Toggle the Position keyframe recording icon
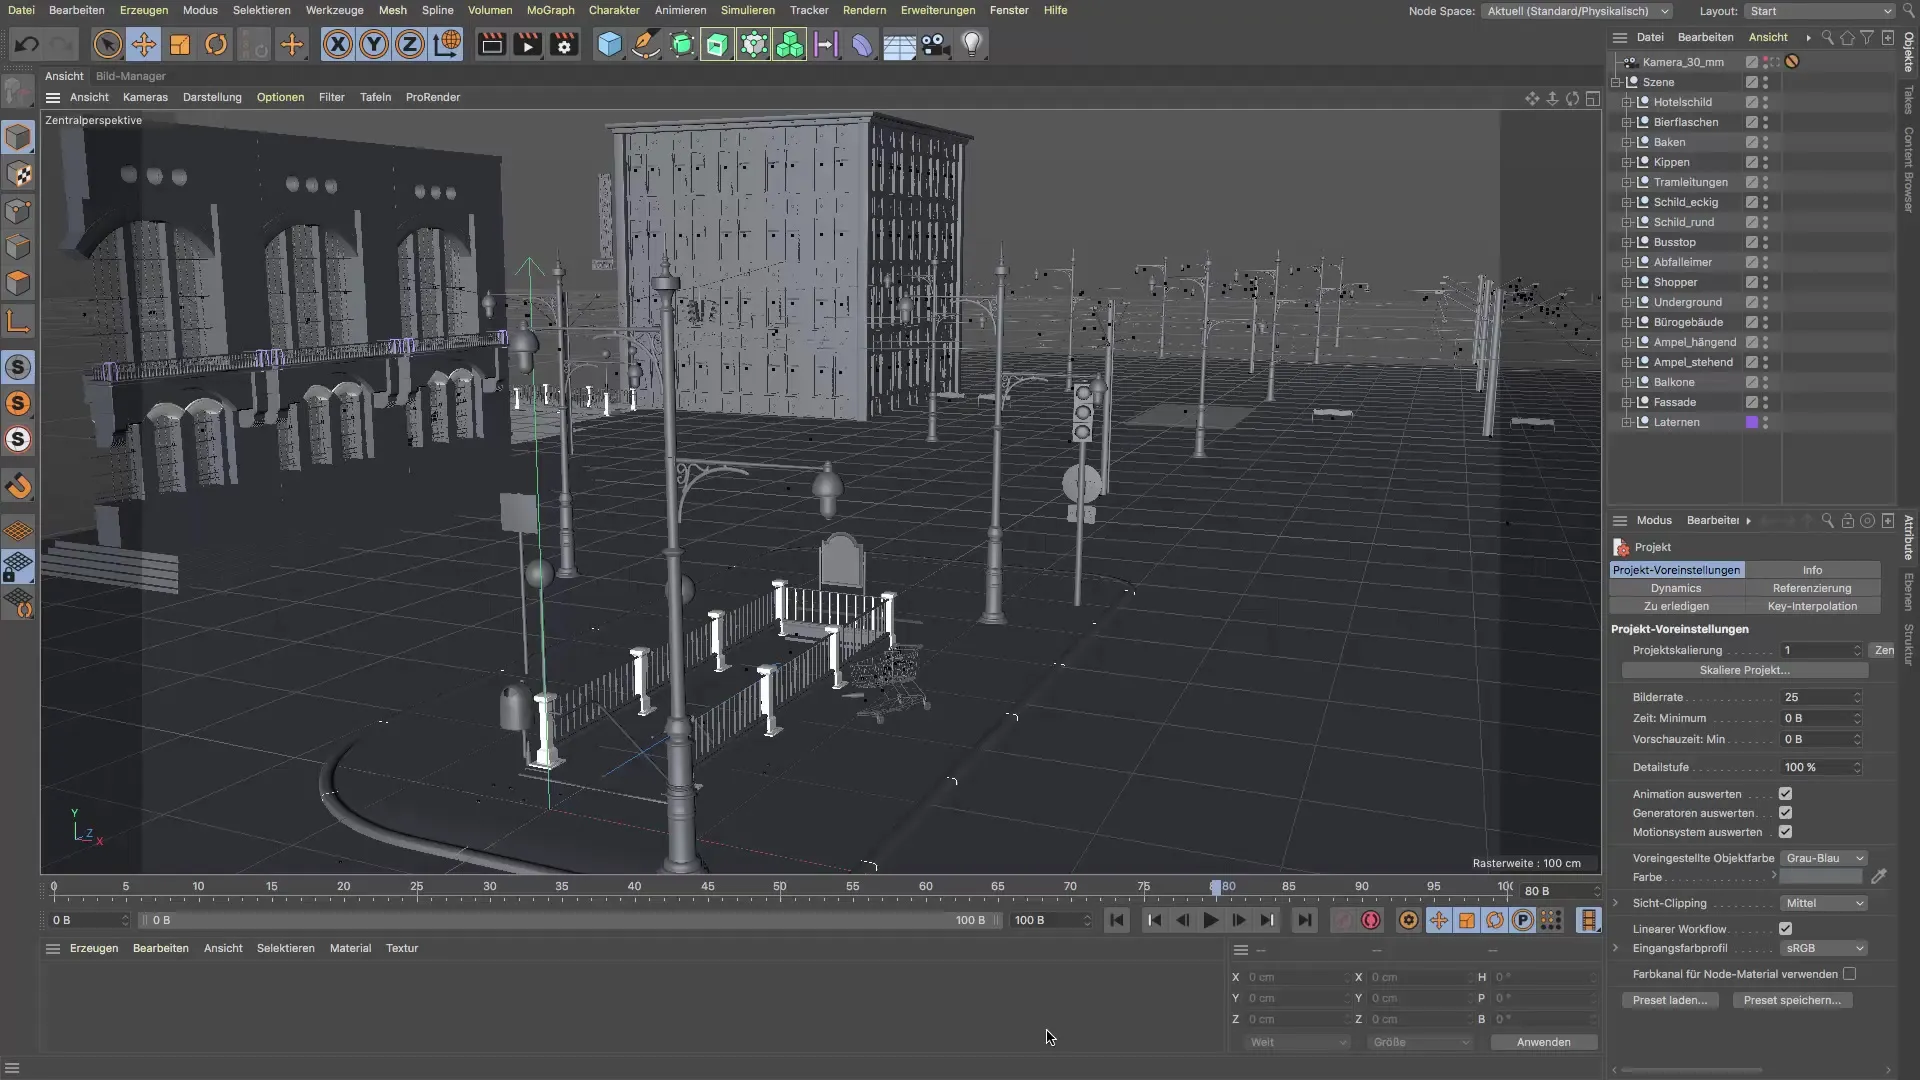Viewport: 1920px width, 1080px height. point(1439,920)
